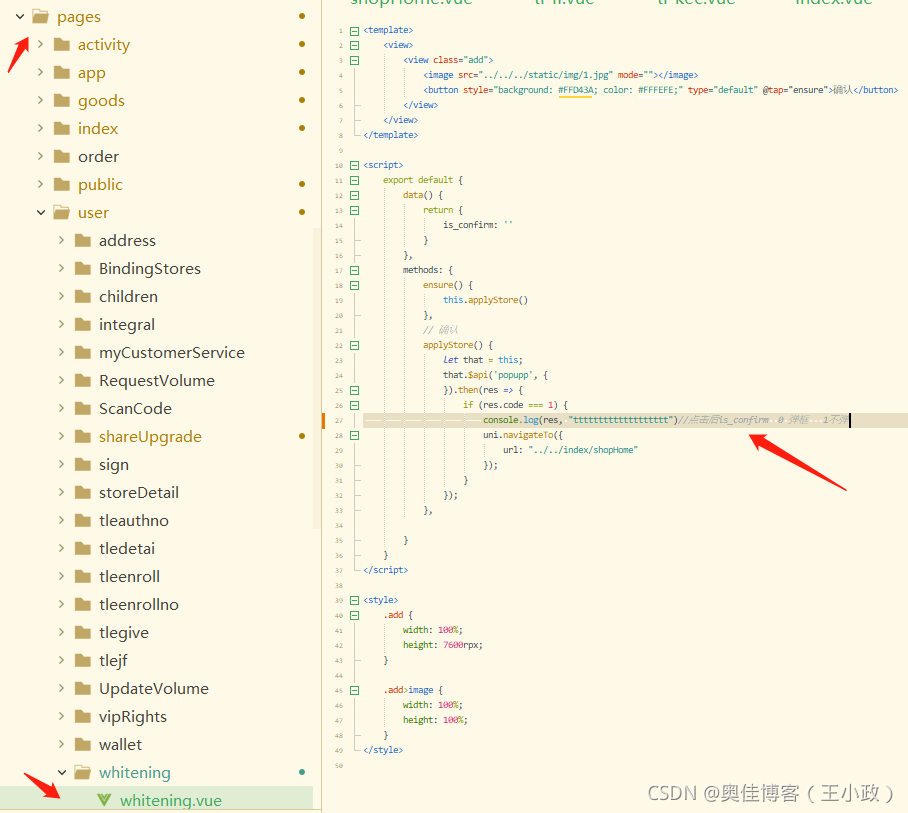Click the uni.navigateTo call on line 28
The height and width of the screenshot is (813, 908).
(522, 435)
